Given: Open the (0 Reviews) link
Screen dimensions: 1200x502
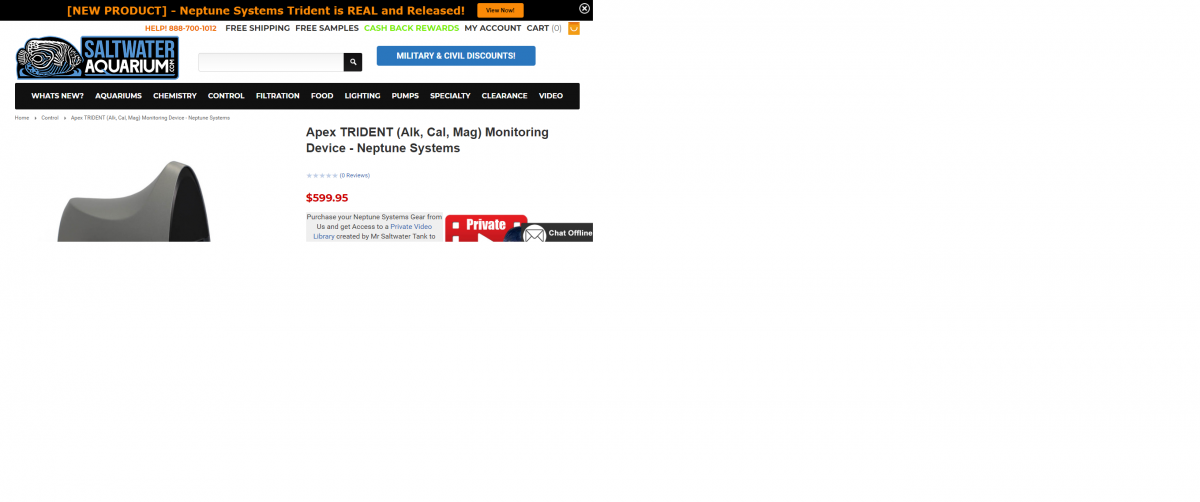Looking at the screenshot, I should click(x=355, y=175).
